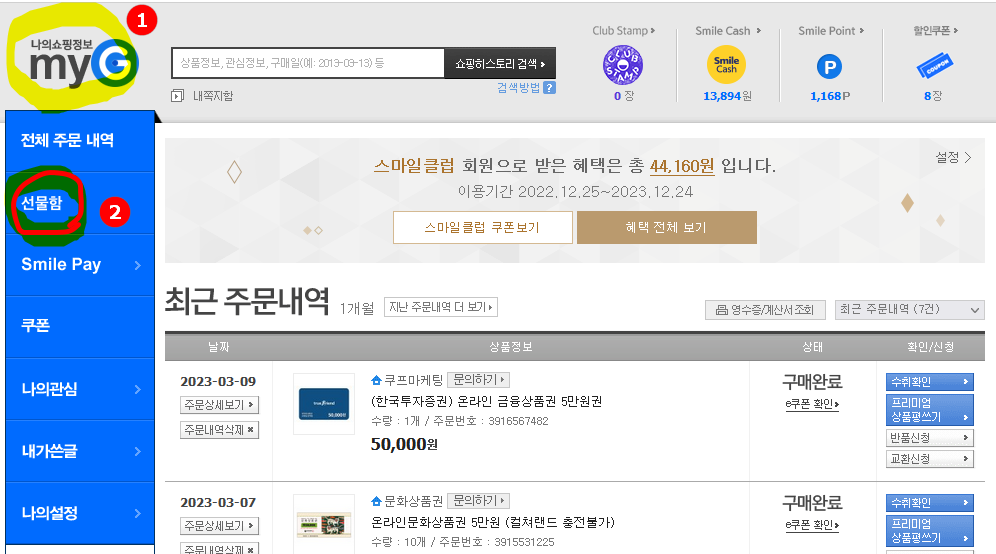Screen dimensions: 996x554
Task: Open 최근 주문내역 (7건) dropdown
Action: tap(910, 309)
